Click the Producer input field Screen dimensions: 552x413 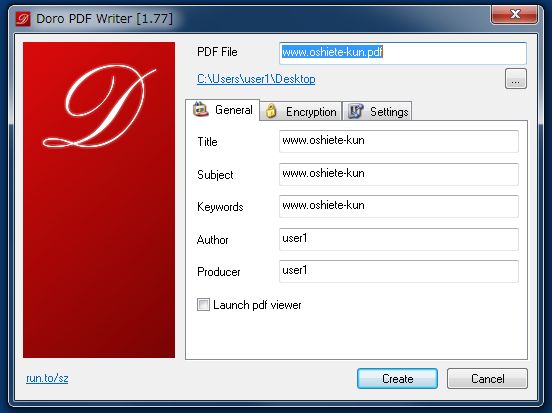pyautogui.click(x=399, y=271)
